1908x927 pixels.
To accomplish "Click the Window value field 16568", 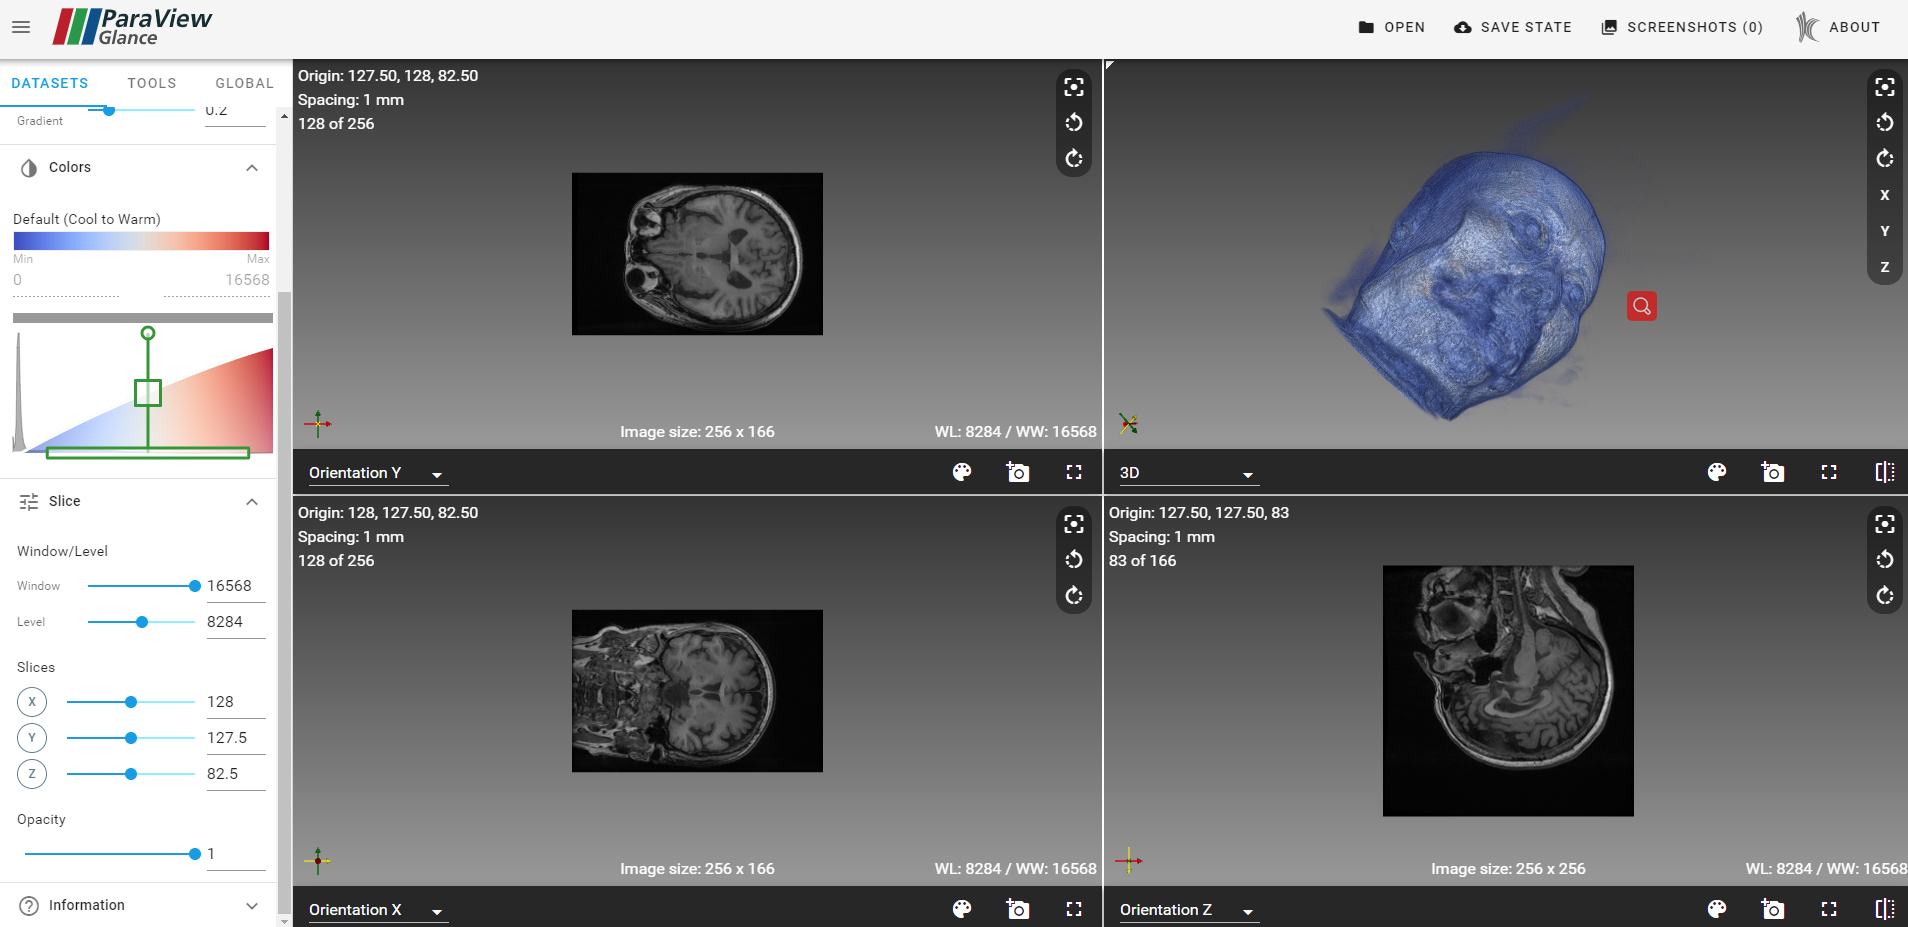I will point(236,586).
